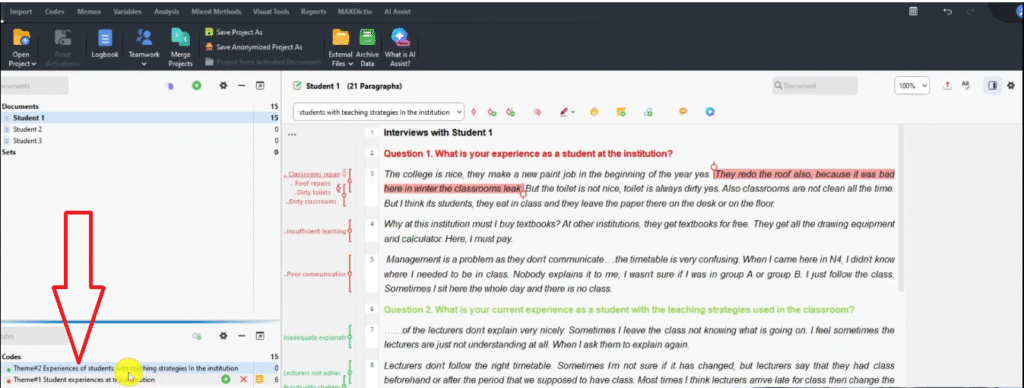Screen dimensions: 1024x388
Task: Click the orange paraphrase icon
Action: [x=683, y=111]
